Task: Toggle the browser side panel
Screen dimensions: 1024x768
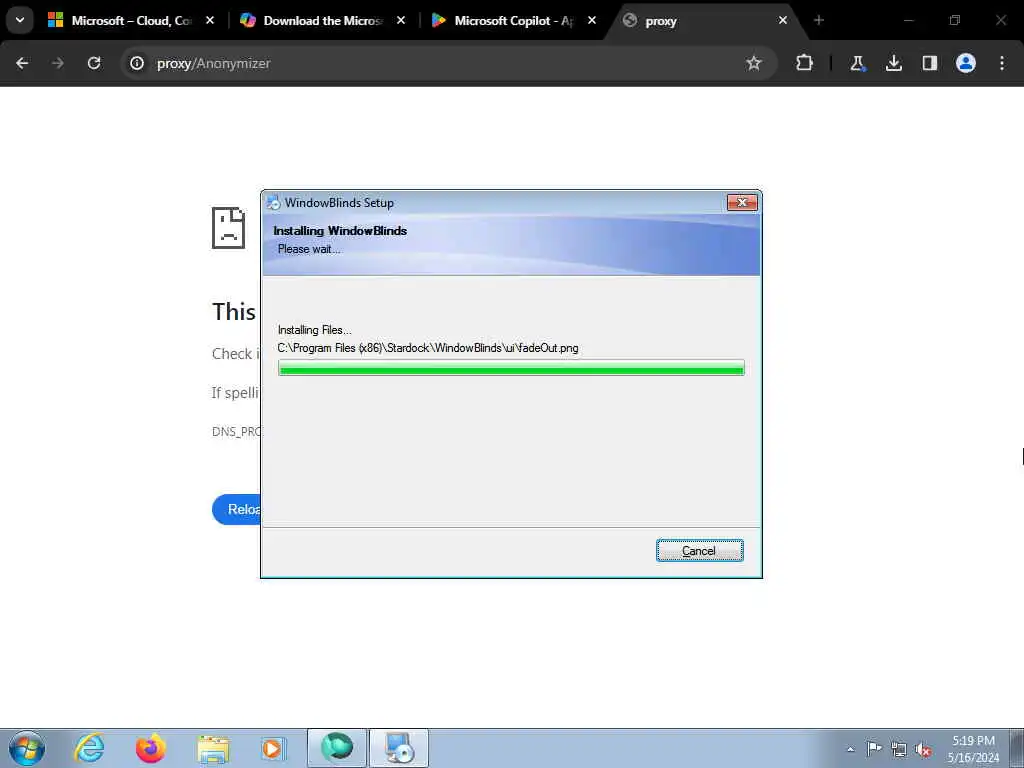Action: (929, 63)
